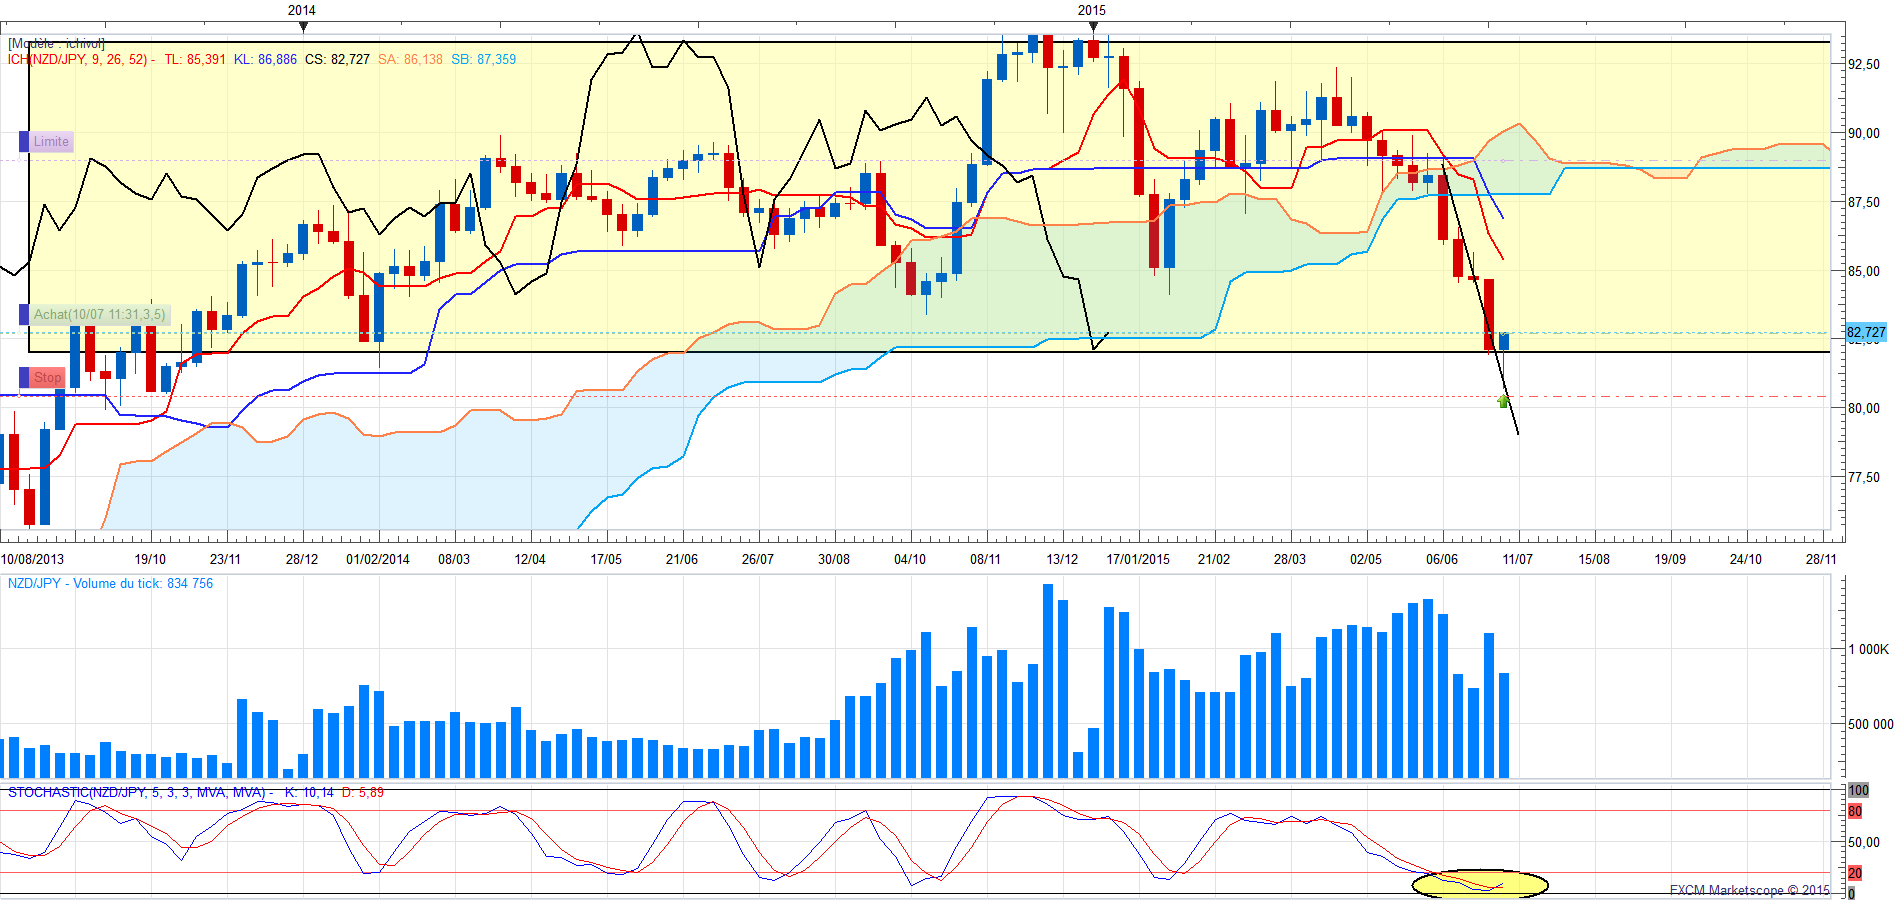The width and height of the screenshot is (1903, 900).
Task: Click the Stop order label
Action: point(47,378)
